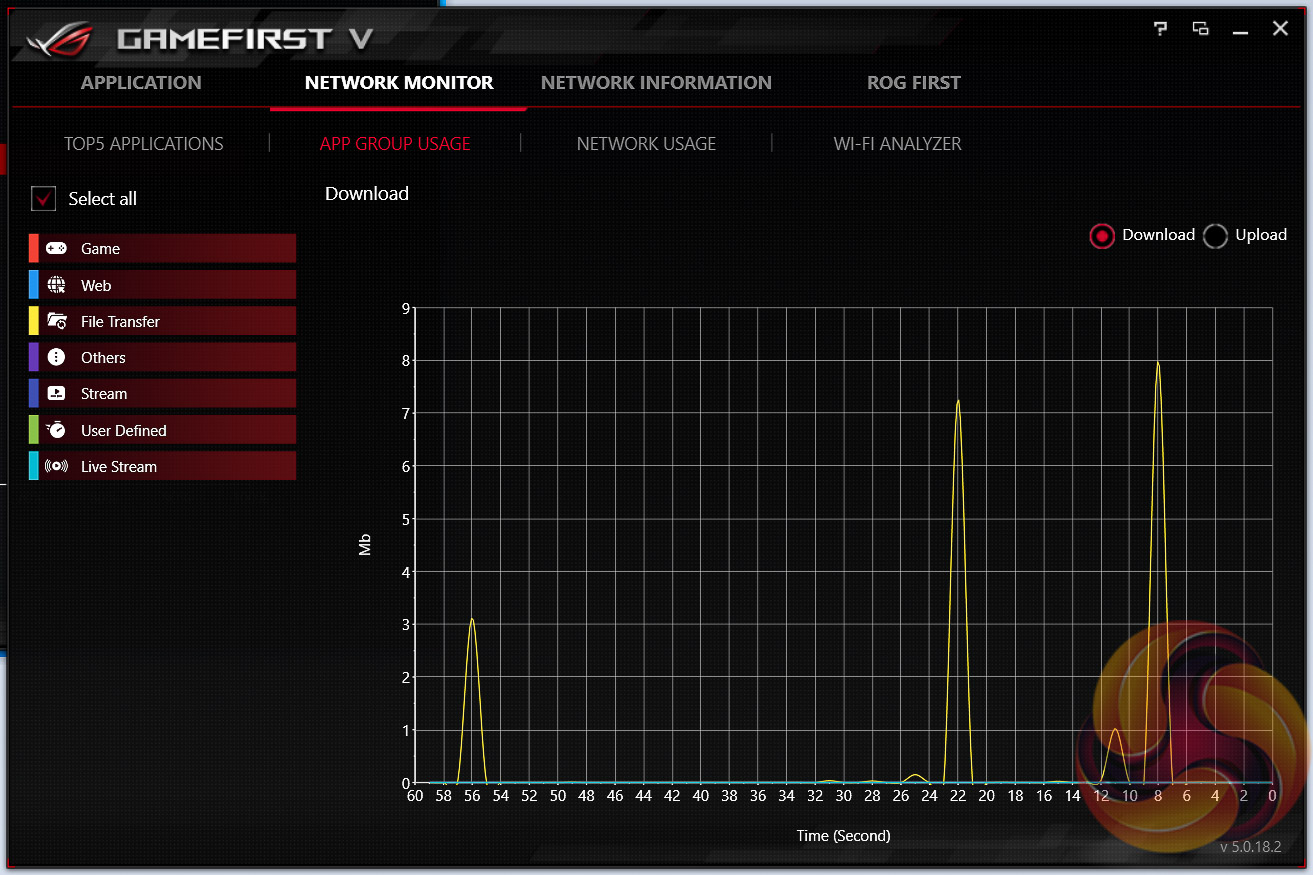Select the Upload radio button
1313x875 pixels.
pos(1215,236)
